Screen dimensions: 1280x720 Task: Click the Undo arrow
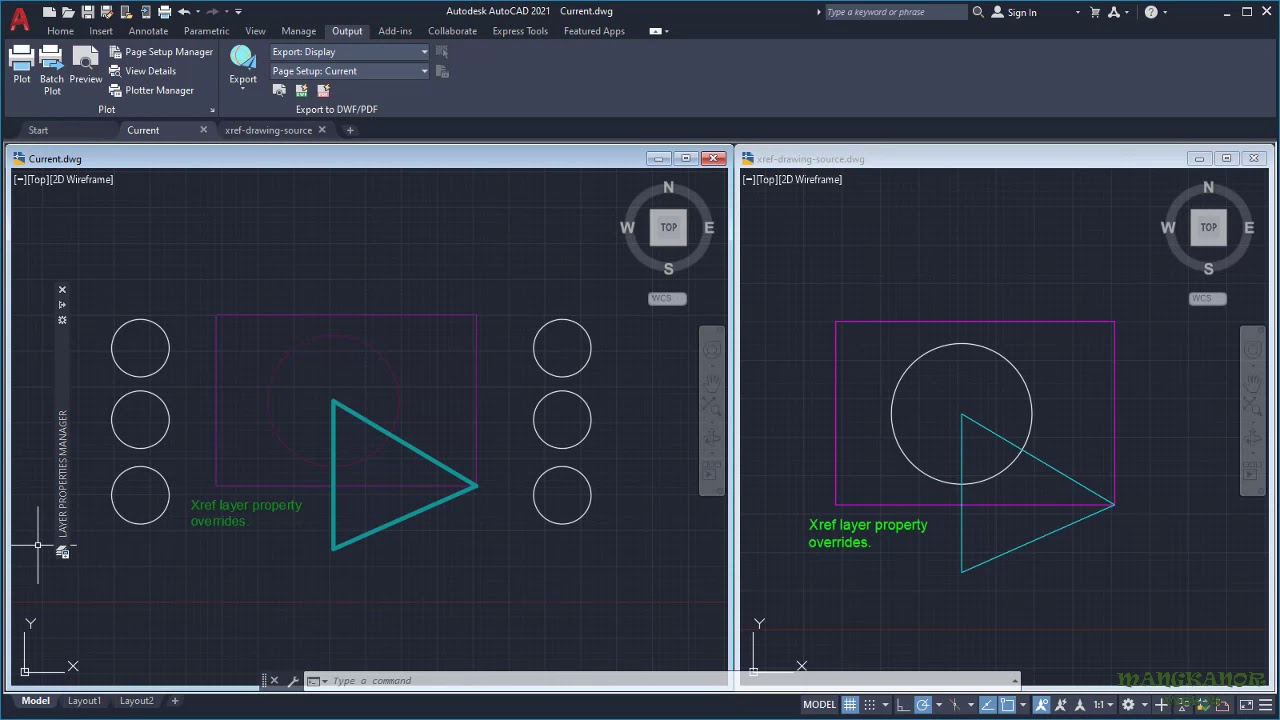tap(184, 12)
